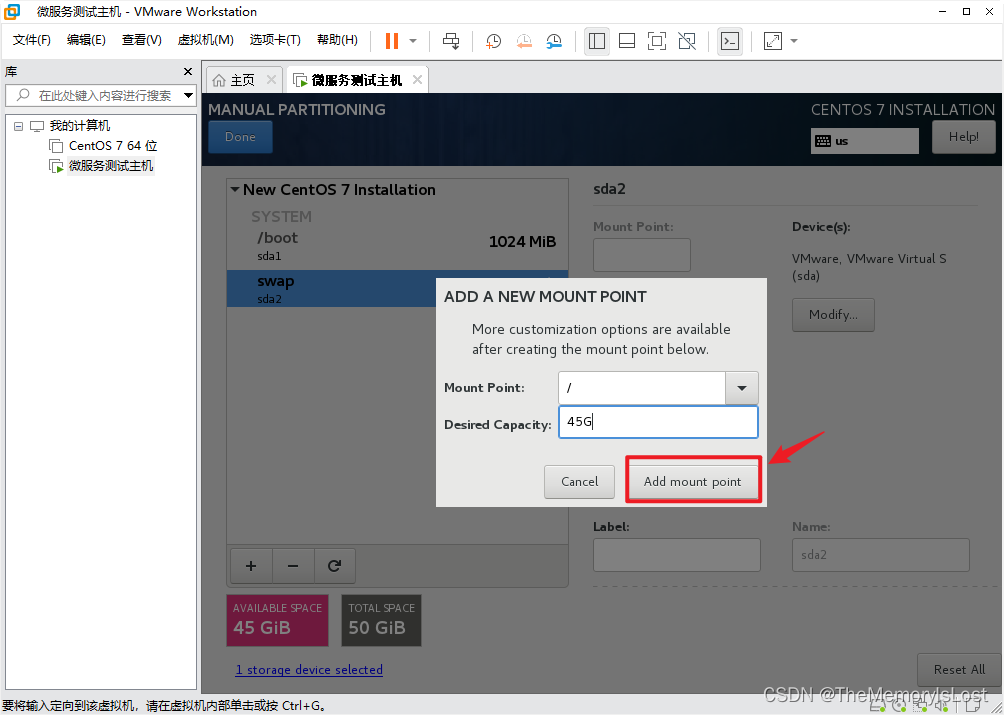Click the Add mount point button
Image resolution: width=1004 pixels, height=715 pixels.
click(693, 481)
